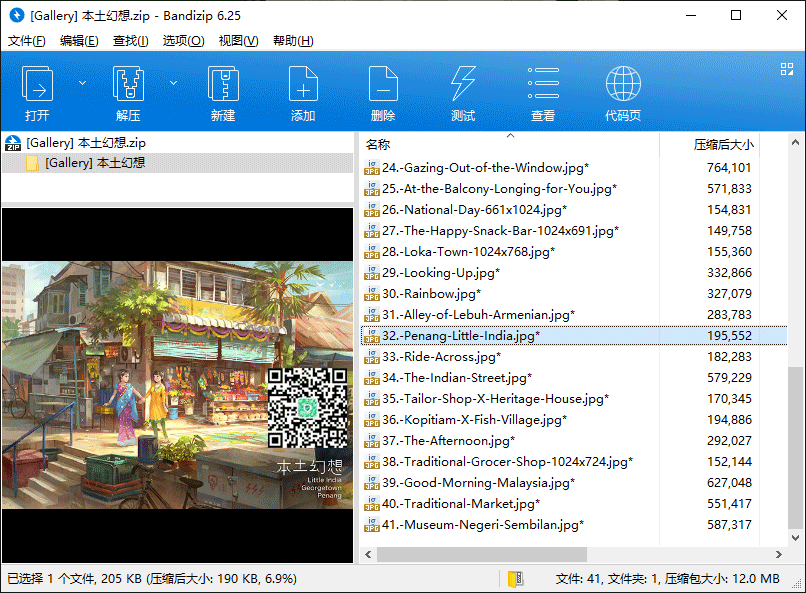Run the 测试 (Test) archive tool

[463, 93]
